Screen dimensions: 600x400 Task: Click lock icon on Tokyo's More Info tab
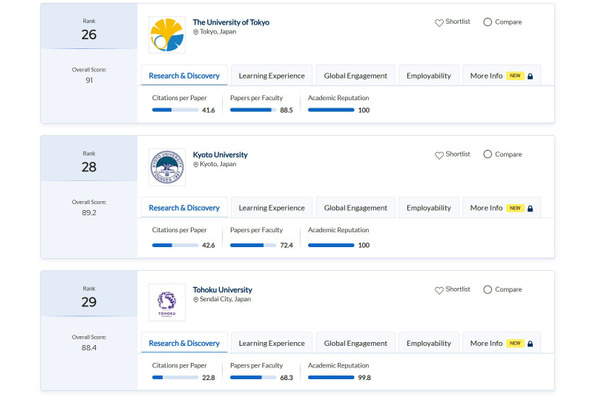tap(530, 76)
